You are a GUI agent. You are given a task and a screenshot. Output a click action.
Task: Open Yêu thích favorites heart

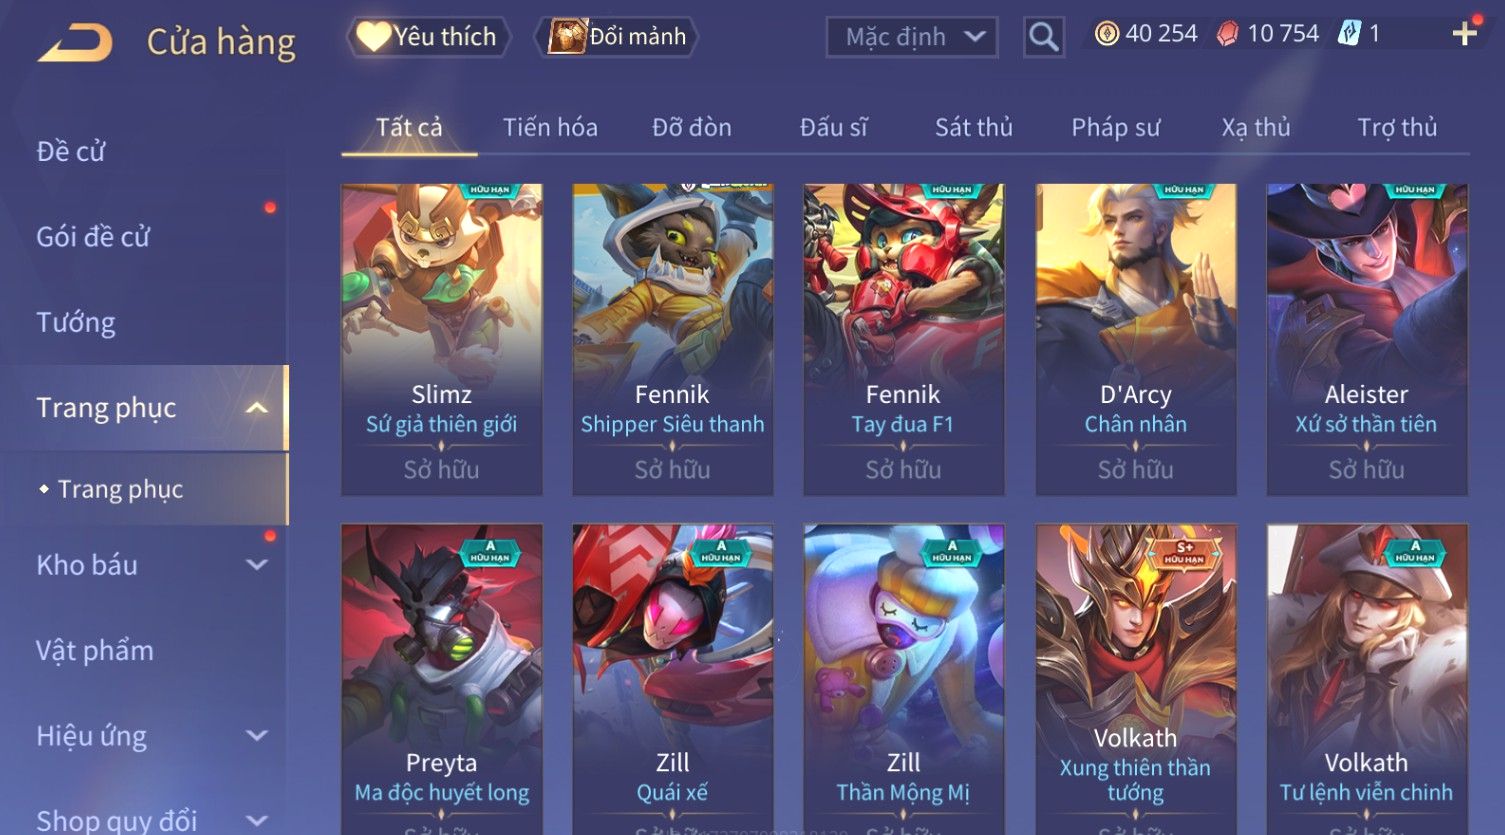click(428, 37)
